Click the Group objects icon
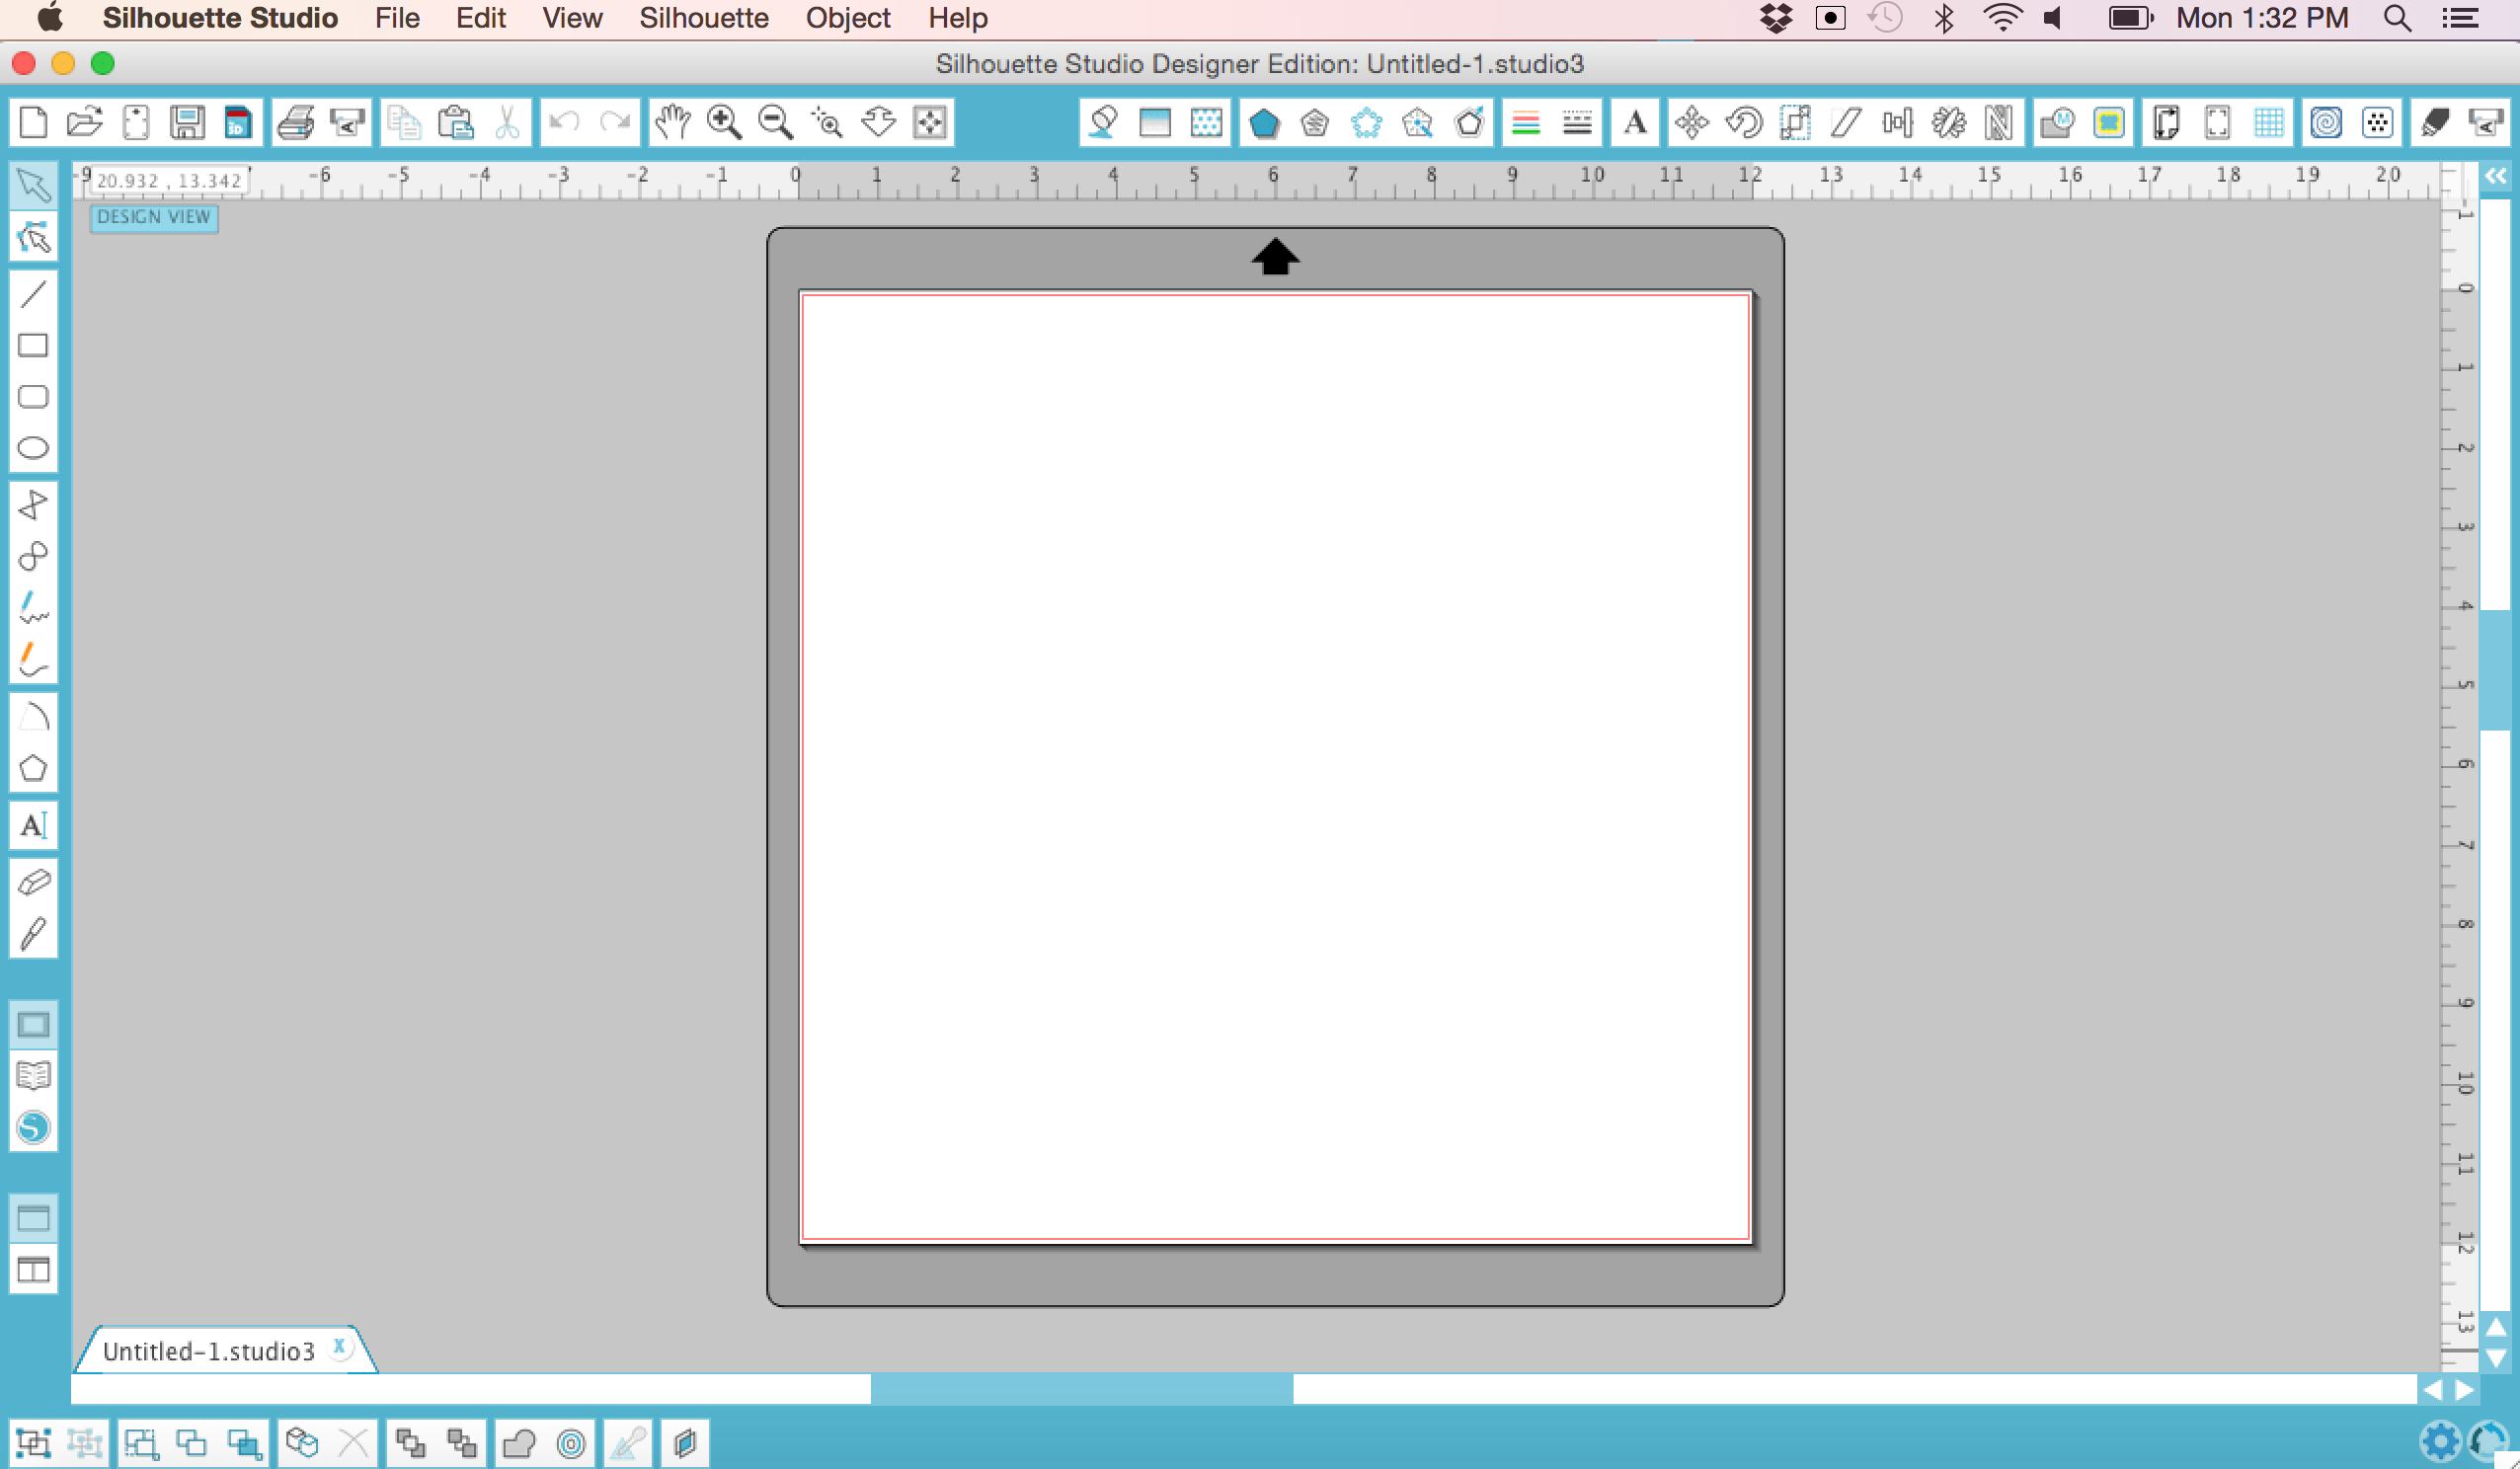This screenshot has width=2520, height=1469. click(x=34, y=1443)
